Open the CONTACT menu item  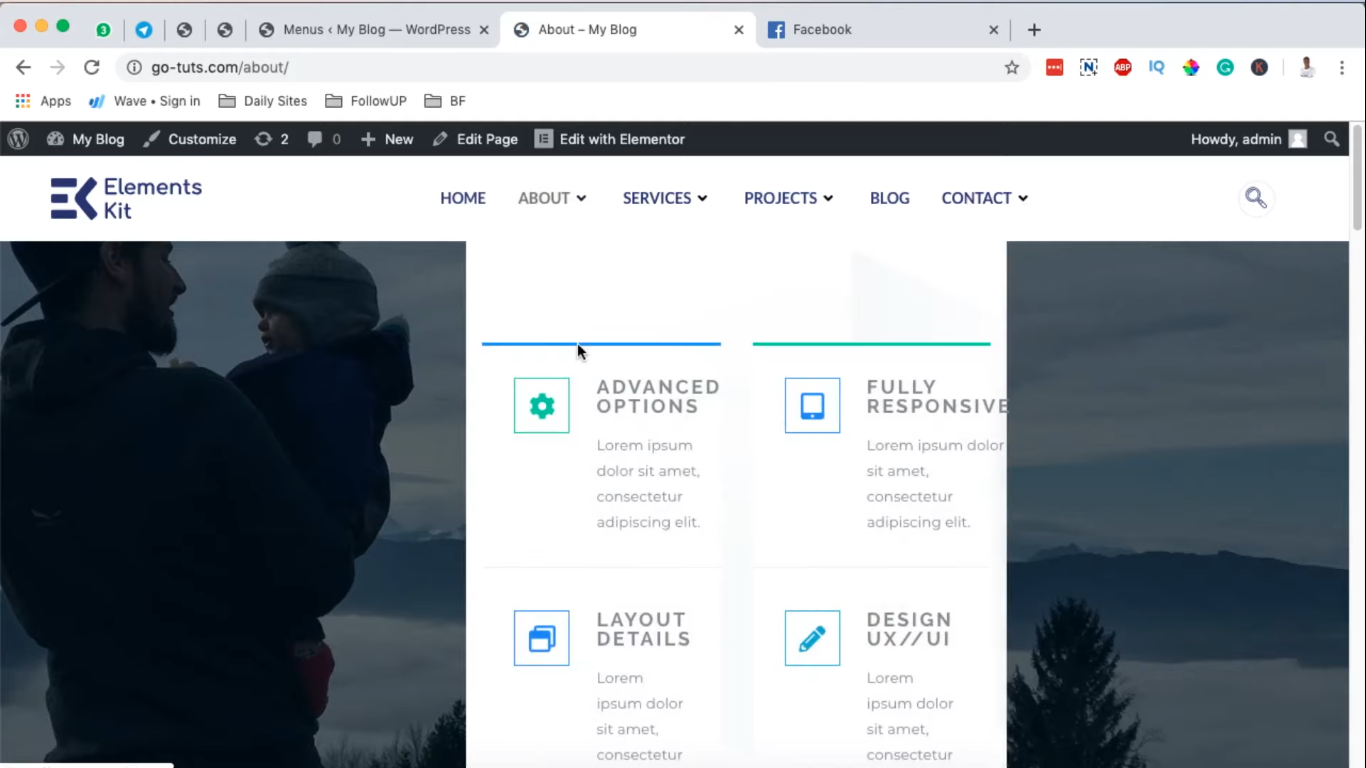[976, 198]
